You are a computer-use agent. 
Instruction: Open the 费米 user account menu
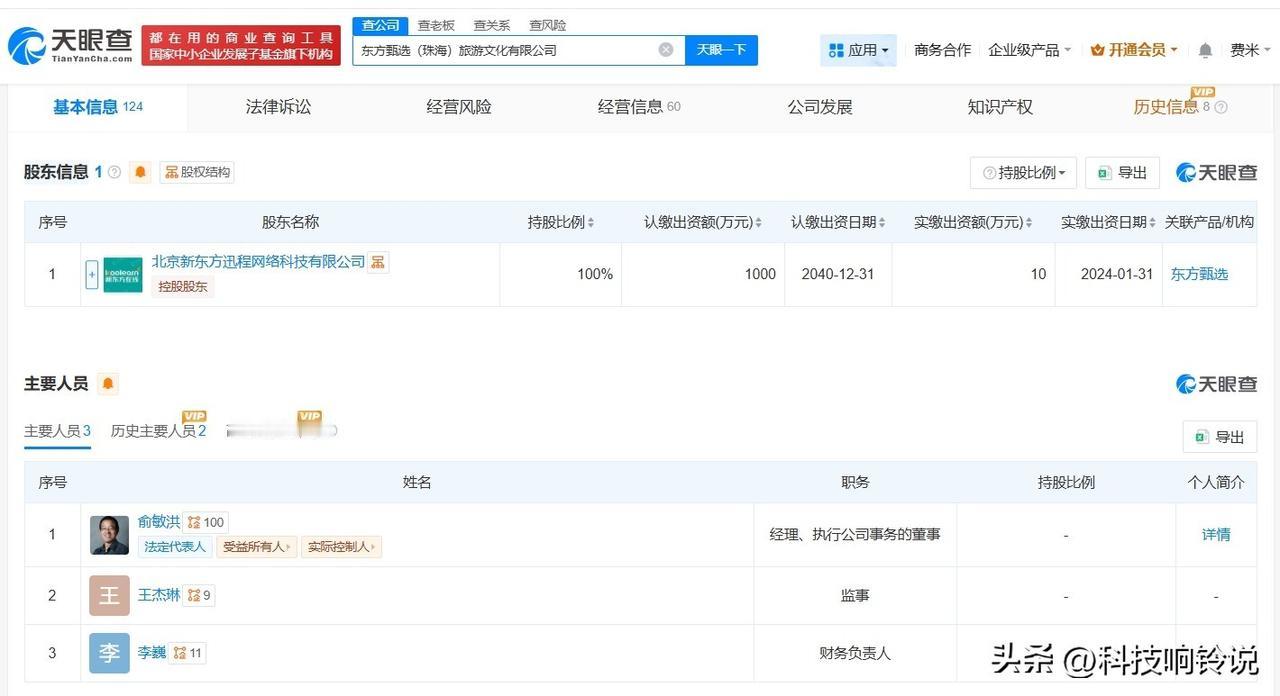1250,50
